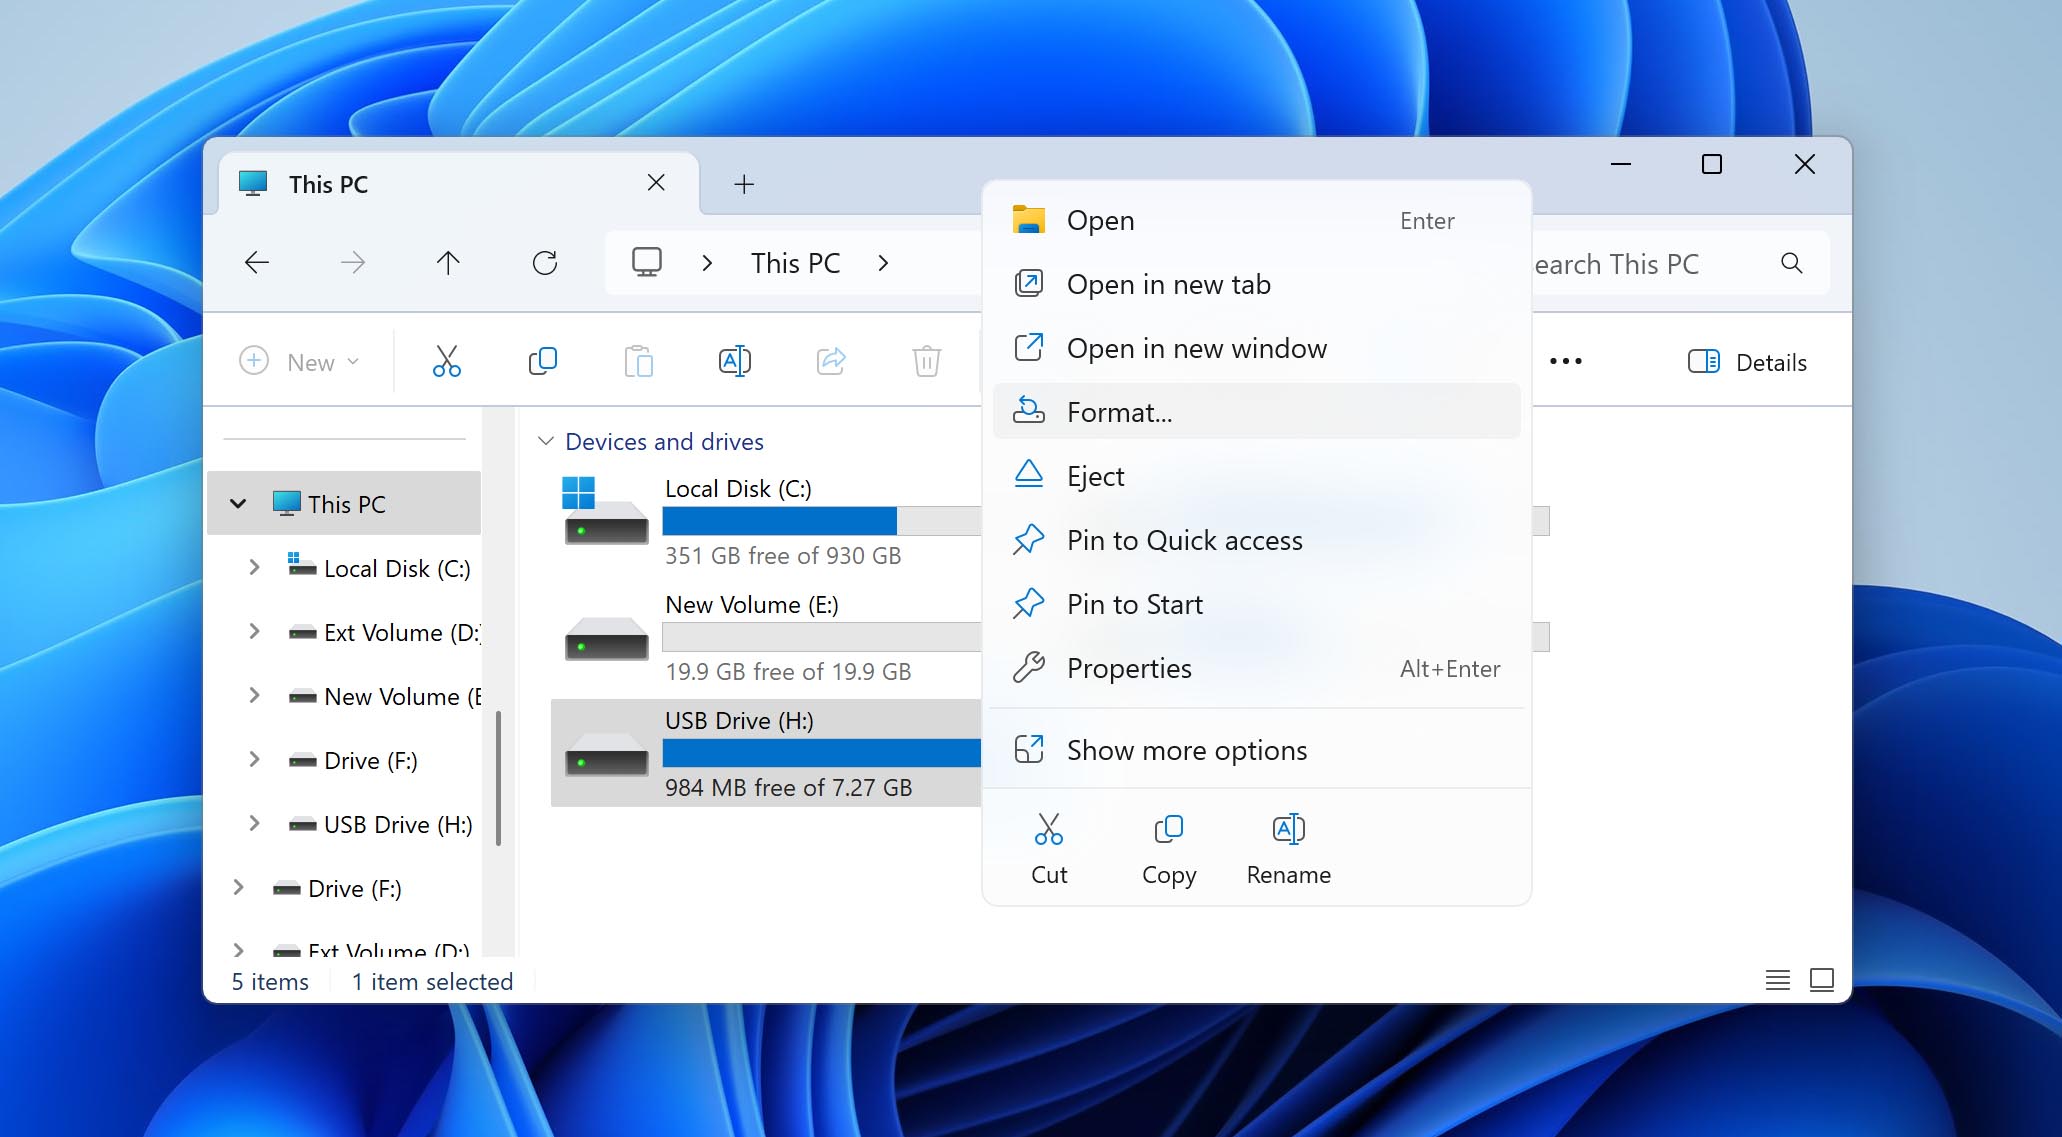Click the Share icon in toolbar
This screenshot has height=1137, width=2062.
pos(830,361)
